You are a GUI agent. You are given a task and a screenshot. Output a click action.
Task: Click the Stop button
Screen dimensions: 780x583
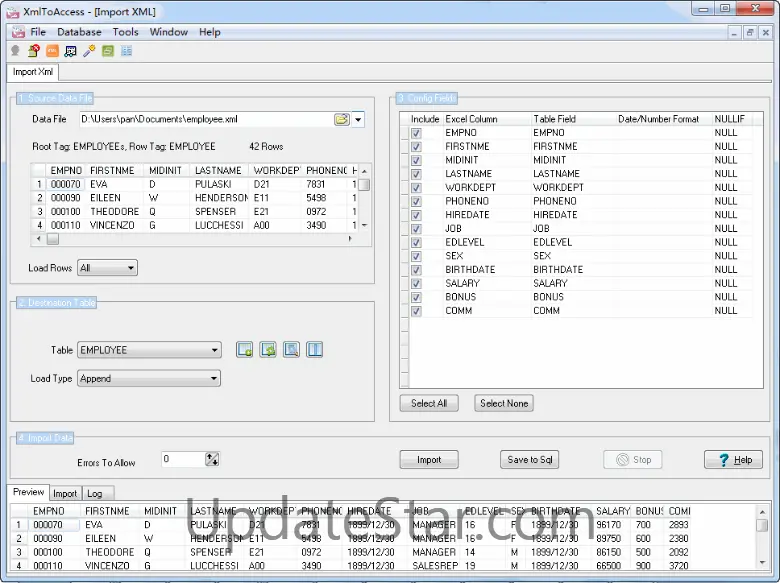[x=633, y=460]
